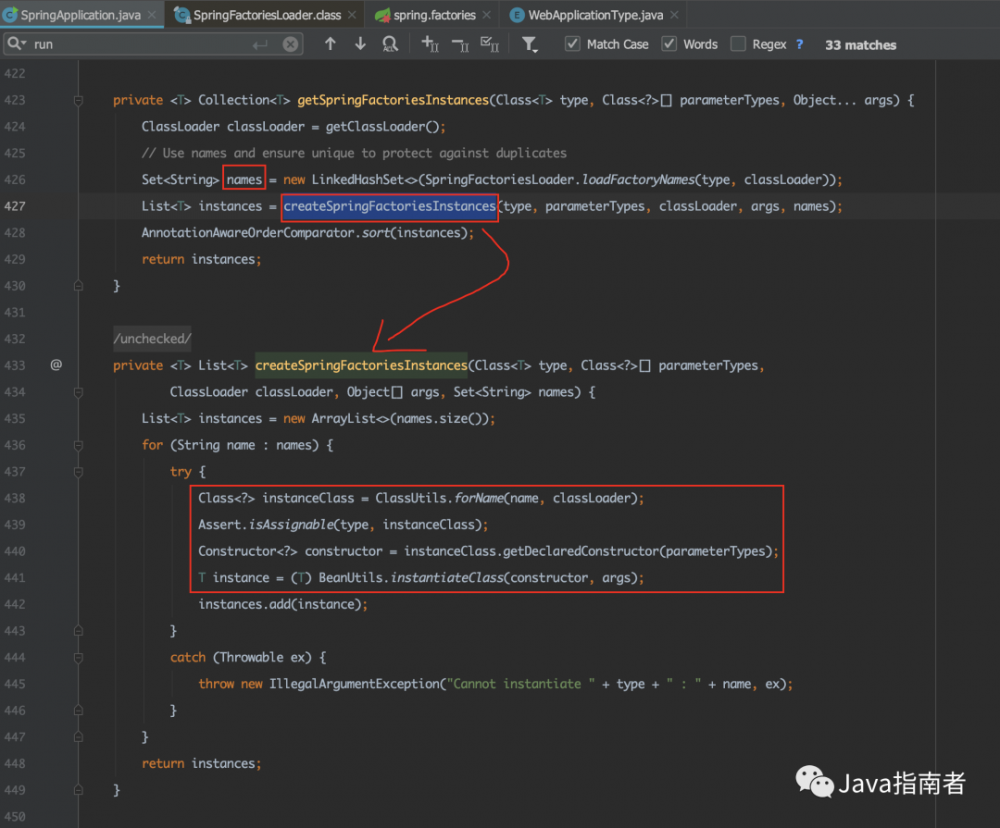The image size is (1000, 828).
Task: Switch to the spring.factories tab
Action: 430,15
